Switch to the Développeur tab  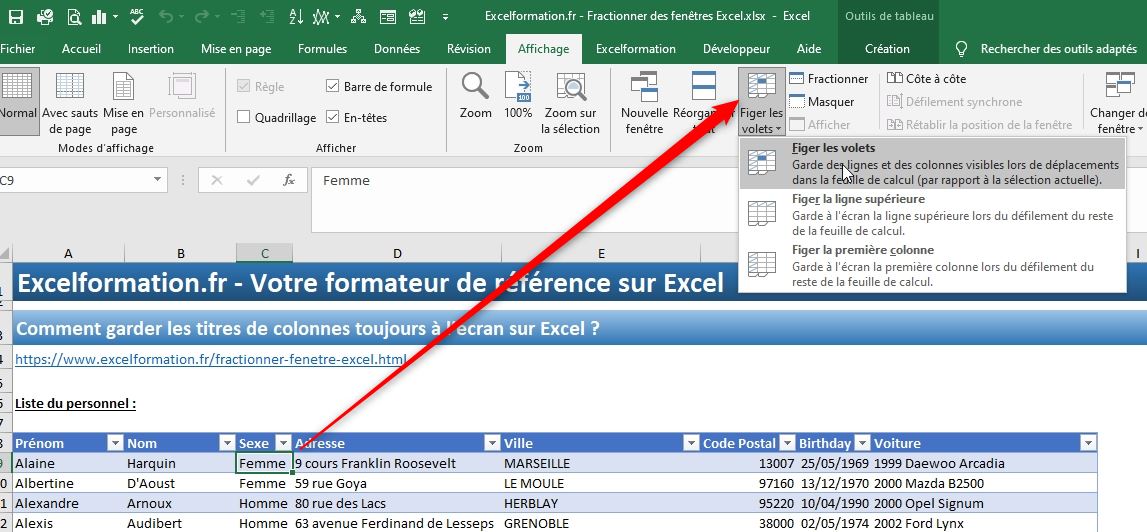pos(737,49)
